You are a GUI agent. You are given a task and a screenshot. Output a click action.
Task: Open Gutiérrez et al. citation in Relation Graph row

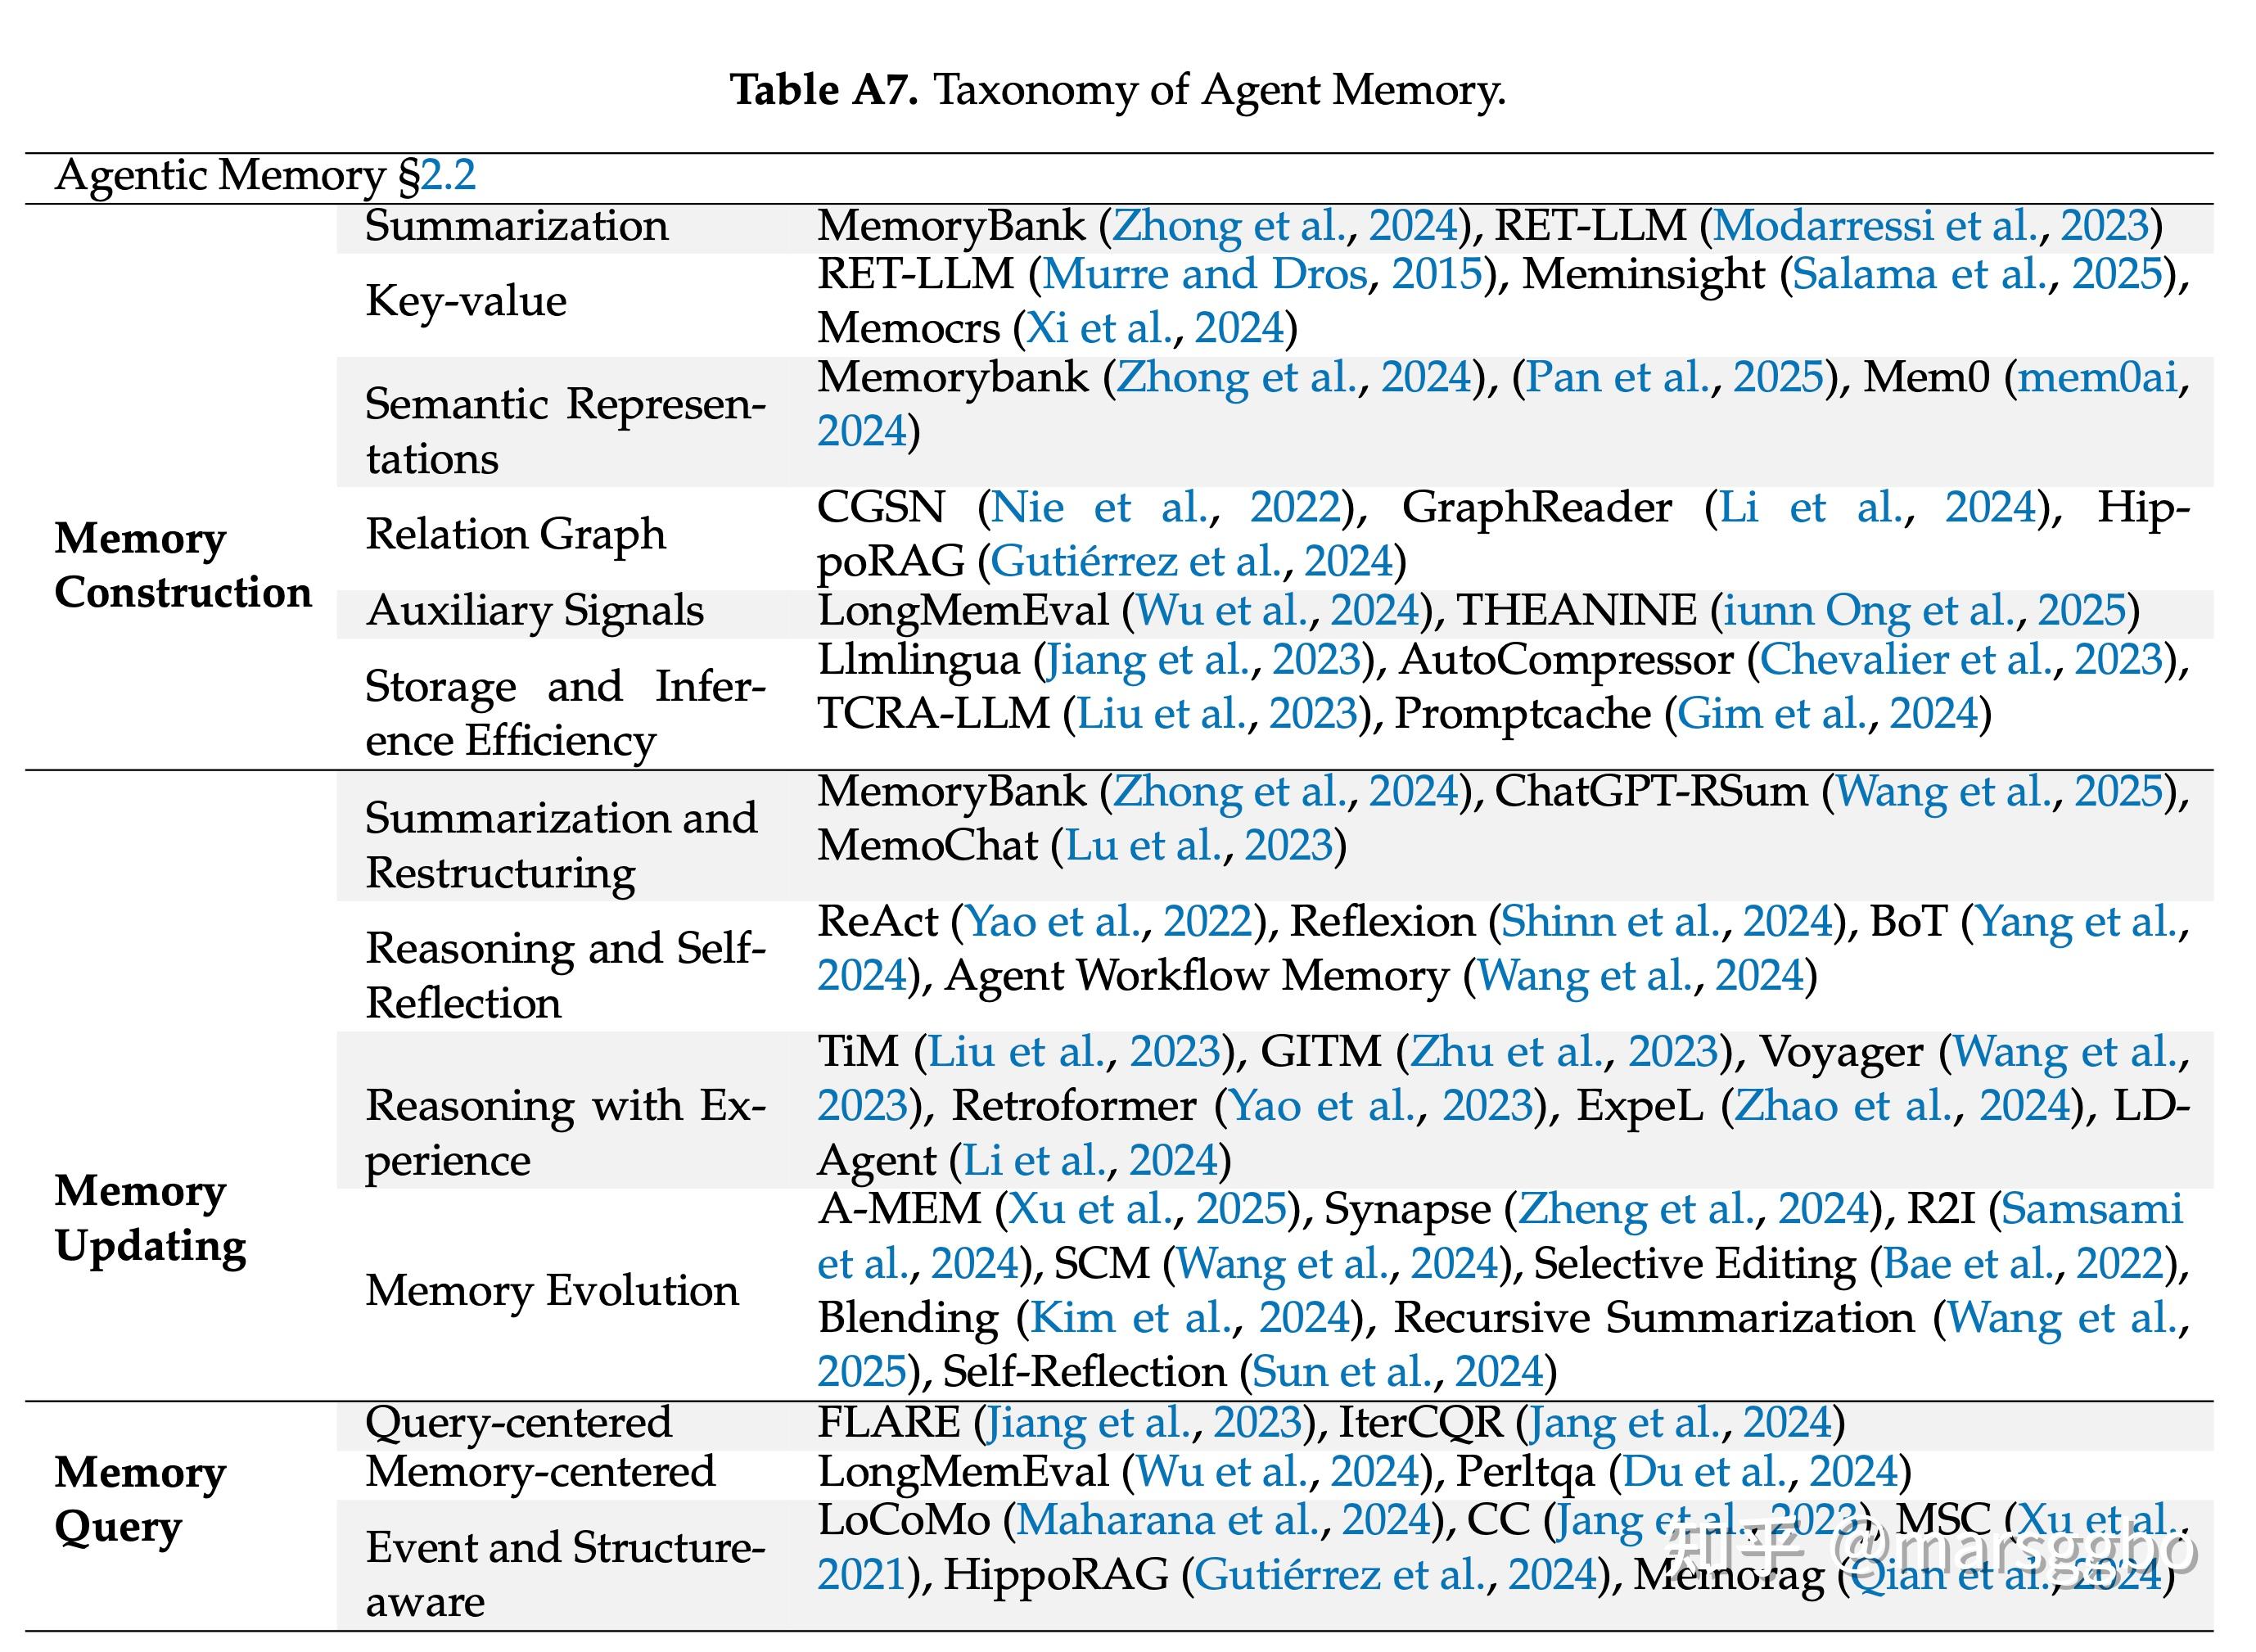coord(1191,562)
